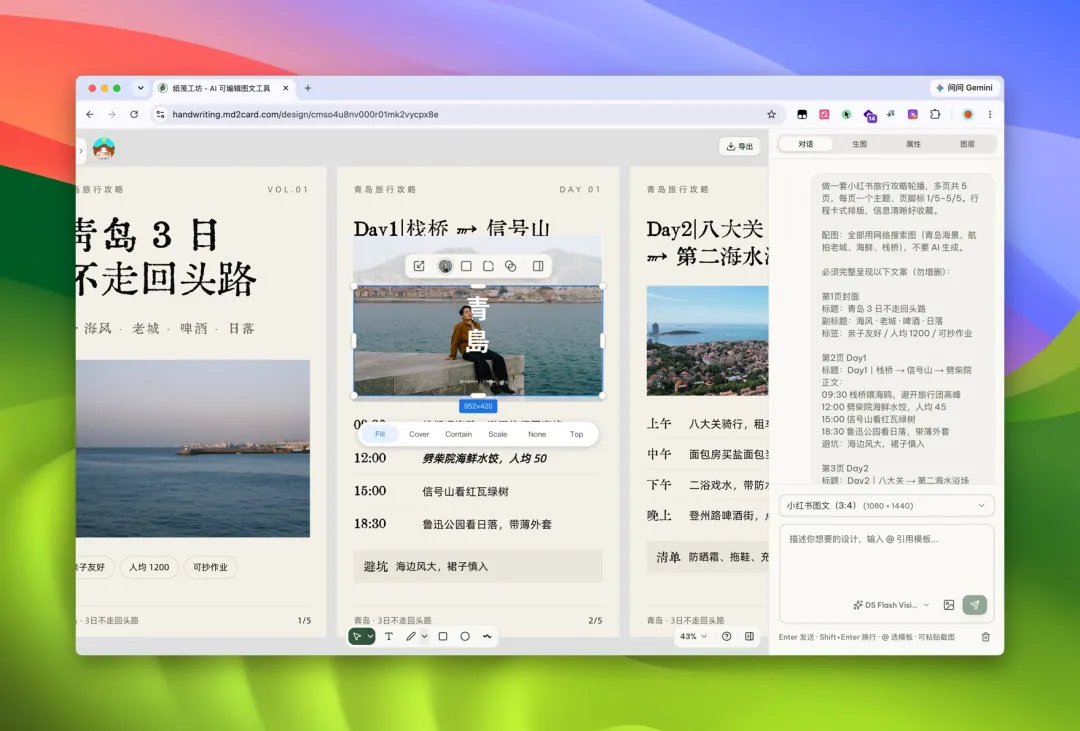Switch to the 图层 tab
This screenshot has height=731, width=1080.
(967, 144)
